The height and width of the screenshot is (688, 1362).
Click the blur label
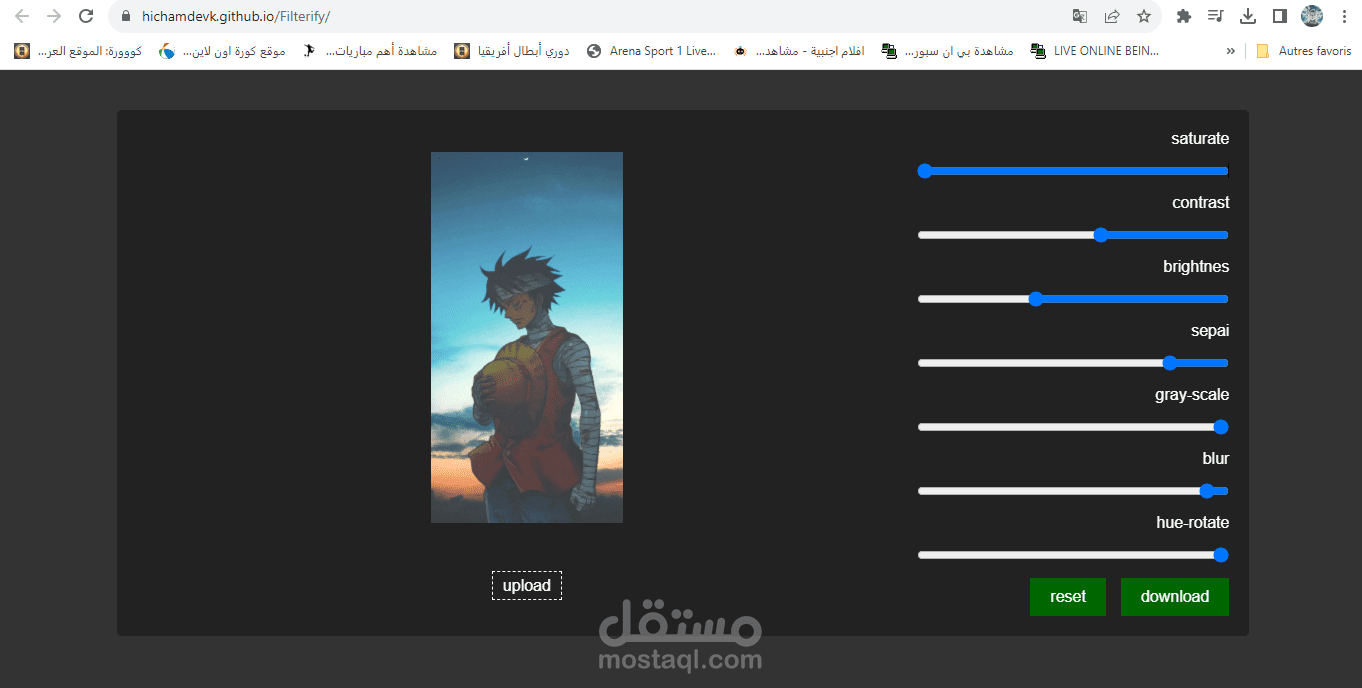pos(1216,459)
